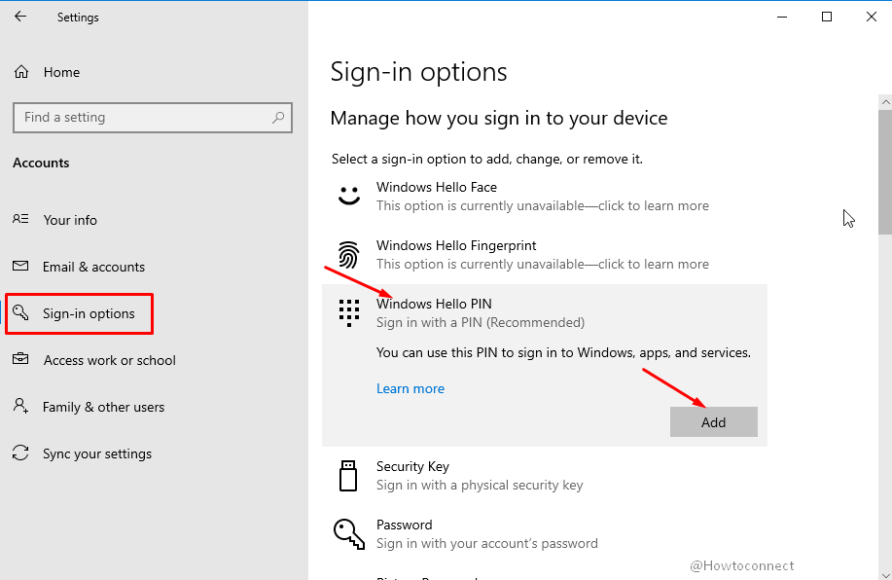Click the Family & other users icon

(21, 406)
